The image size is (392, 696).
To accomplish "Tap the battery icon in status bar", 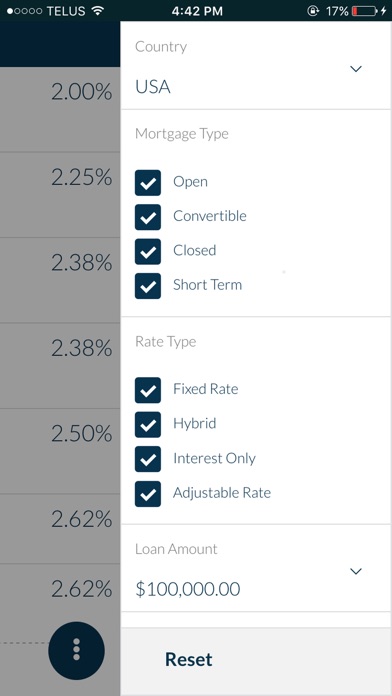I will pyautogui.click(x=364, y=11).
